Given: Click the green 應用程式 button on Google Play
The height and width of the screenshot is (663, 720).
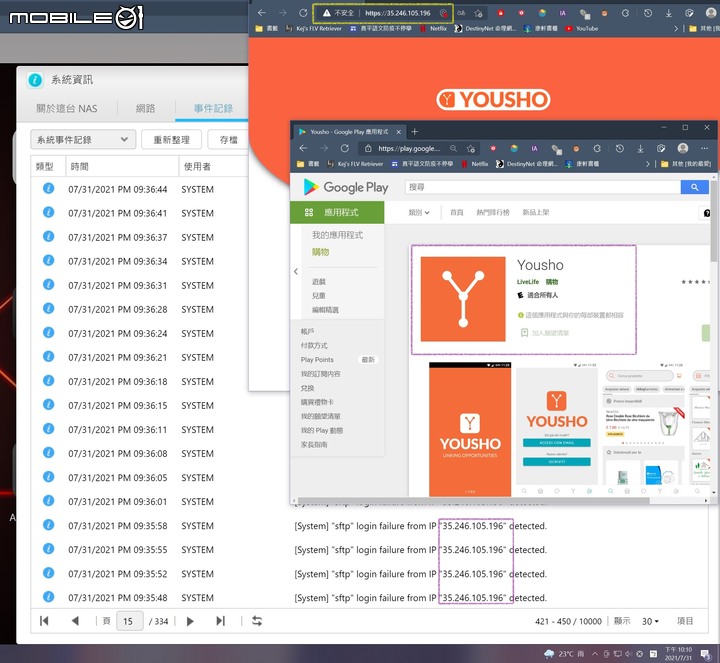Looking at the screenshot, I should [337, 212].
